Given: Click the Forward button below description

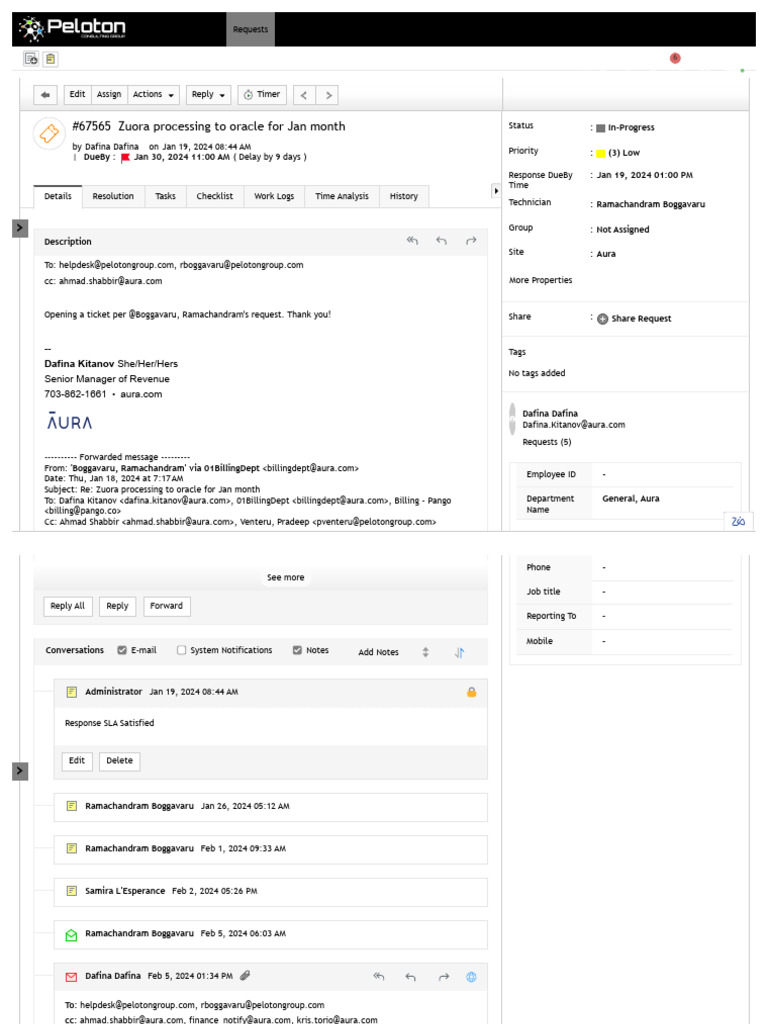Looking at the screenshot, I should (x=167, y=606).
